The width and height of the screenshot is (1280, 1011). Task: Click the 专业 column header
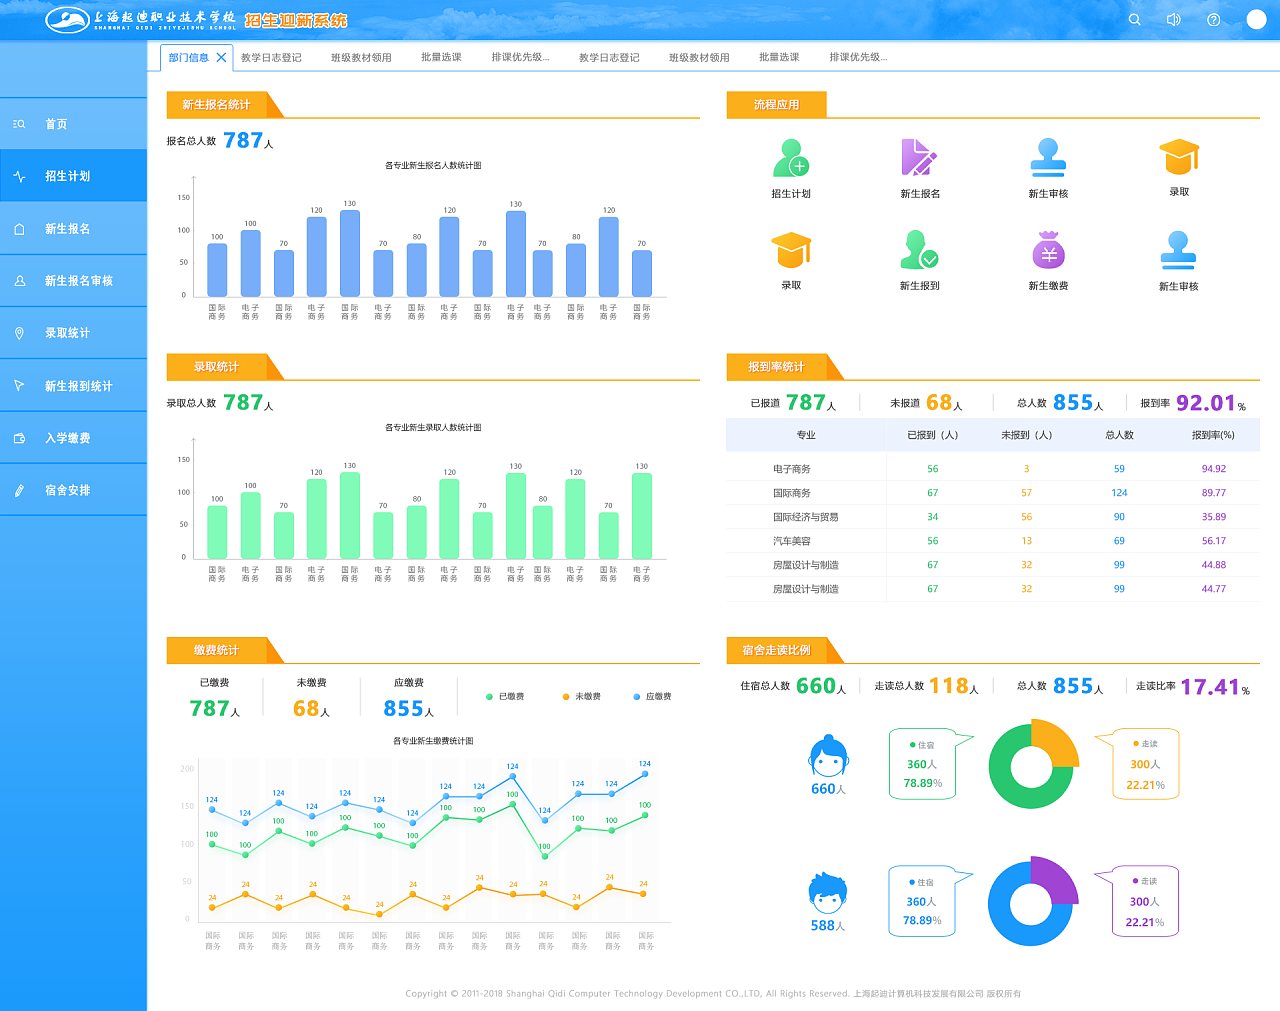point(806,435)
